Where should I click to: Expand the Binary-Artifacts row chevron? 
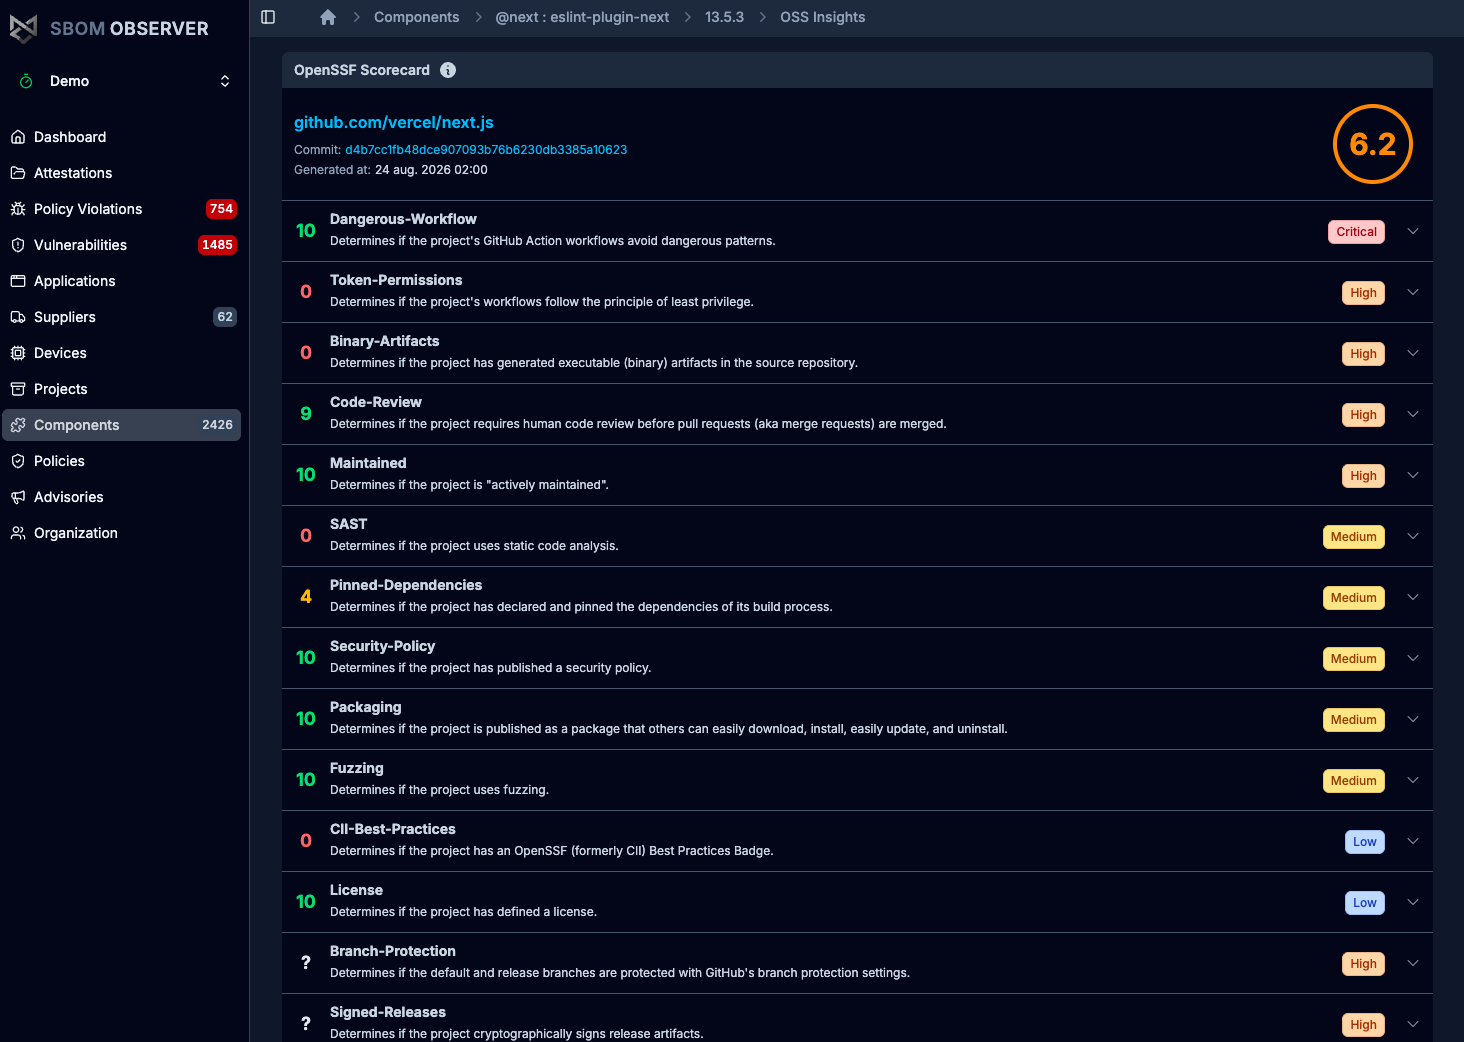[1413, 353]
